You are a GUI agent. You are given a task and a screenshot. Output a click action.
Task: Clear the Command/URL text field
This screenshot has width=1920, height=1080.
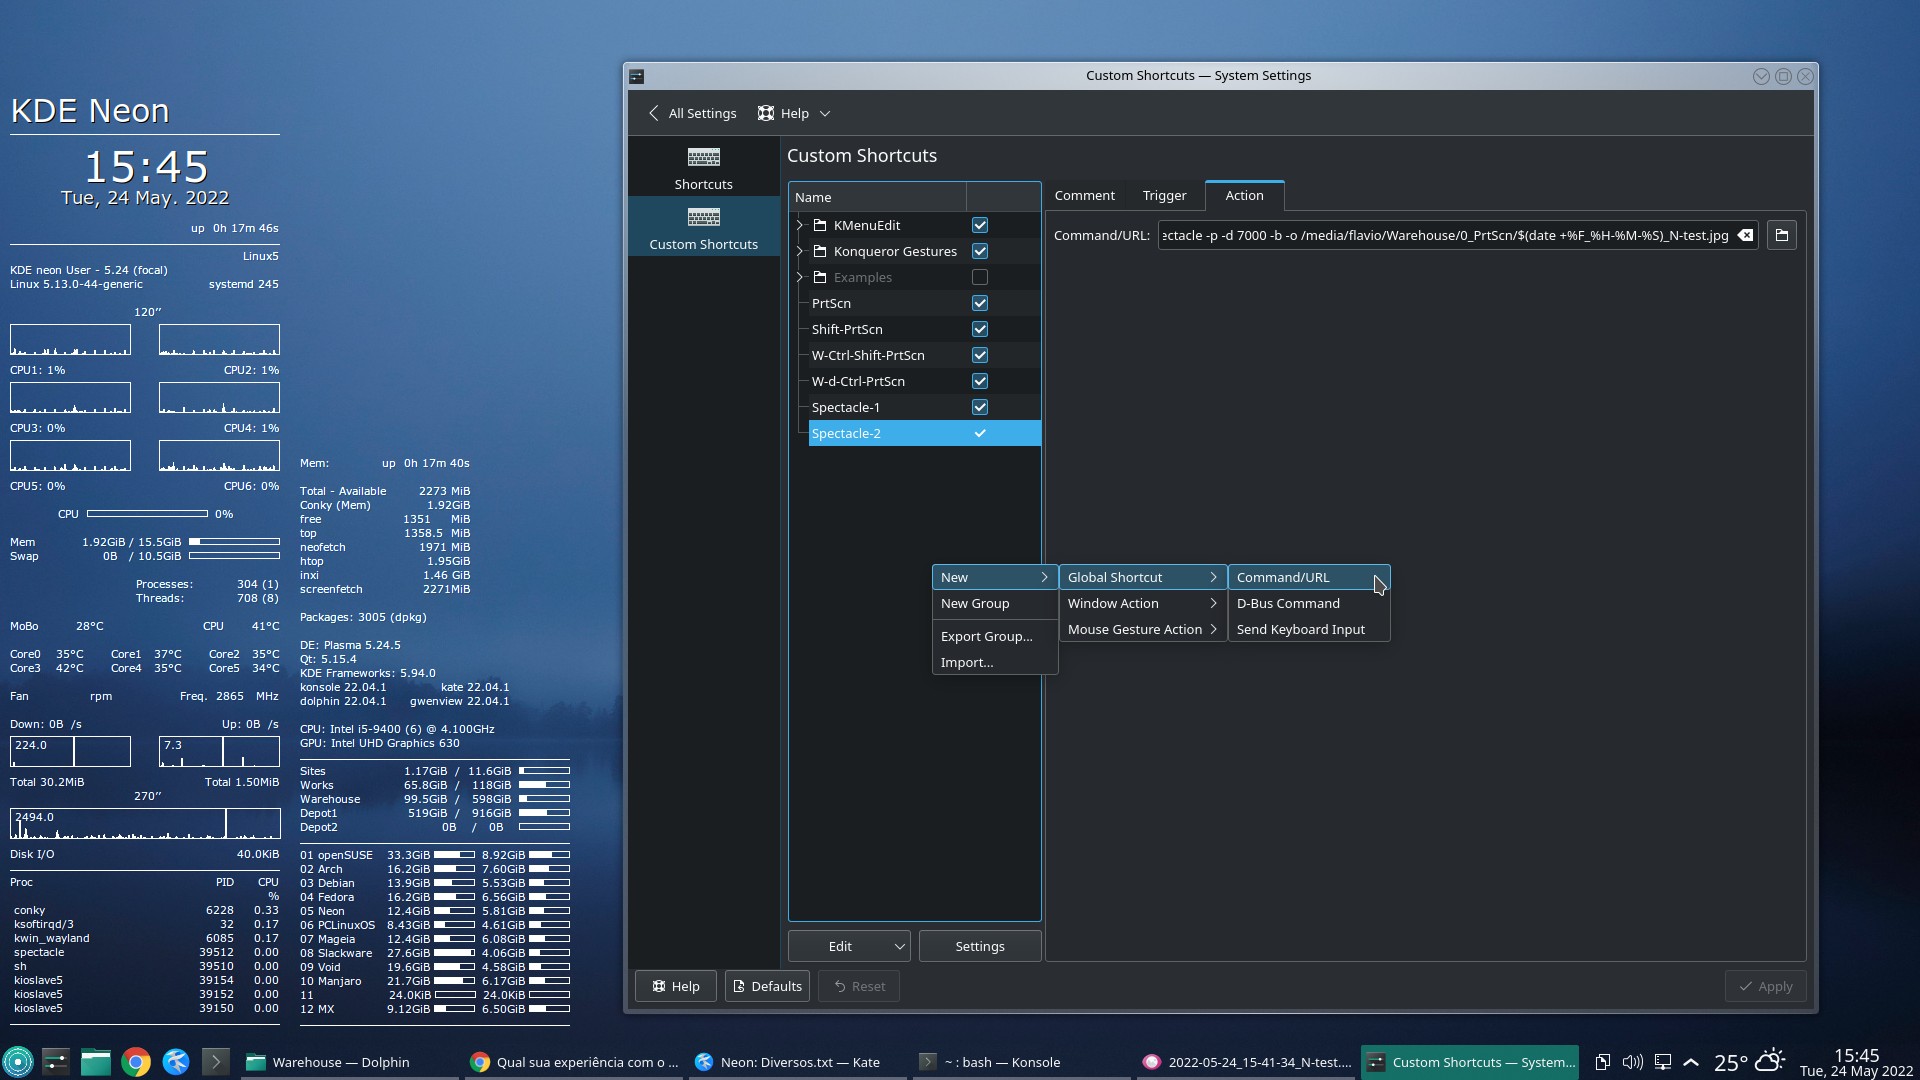pos(1745,235)
